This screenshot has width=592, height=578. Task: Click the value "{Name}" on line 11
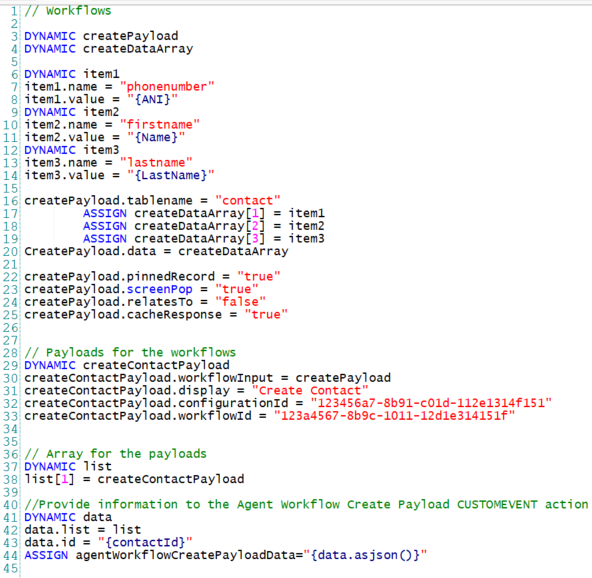click(156, 137)
